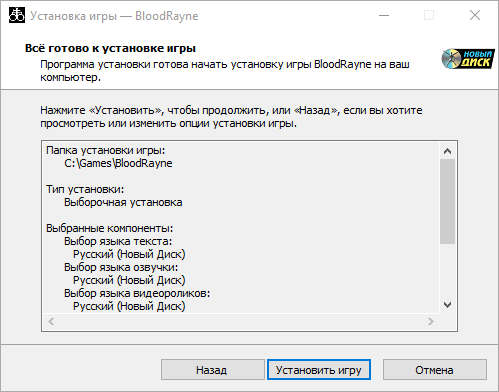Click the horizontal scroll left arrow
This screenshot has height=392, width=499.
click(51, 321)
